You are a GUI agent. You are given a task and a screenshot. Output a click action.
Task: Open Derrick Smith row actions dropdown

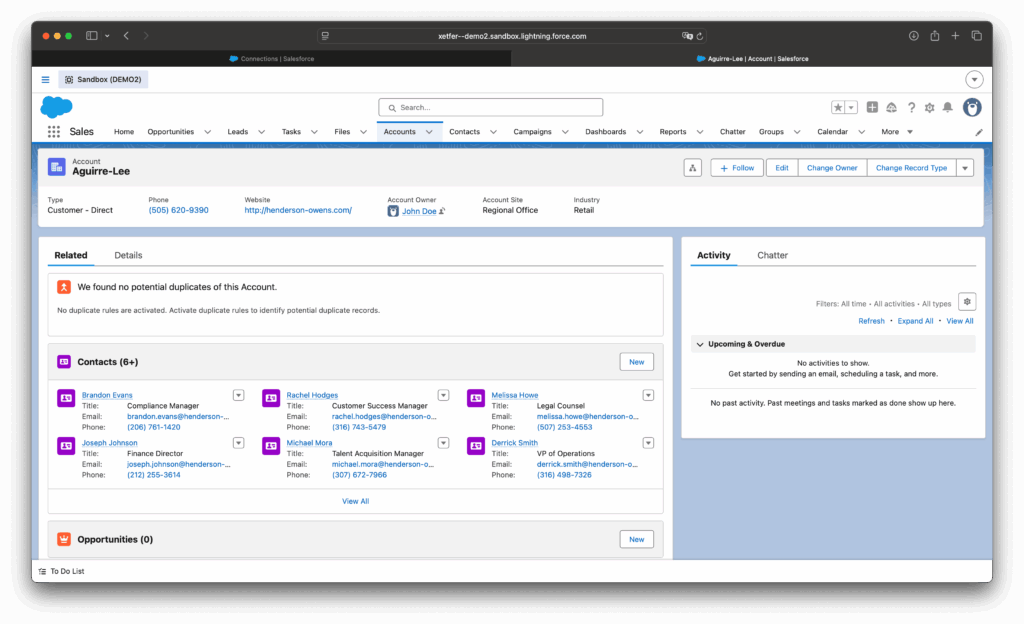click(x=648, y=443)
